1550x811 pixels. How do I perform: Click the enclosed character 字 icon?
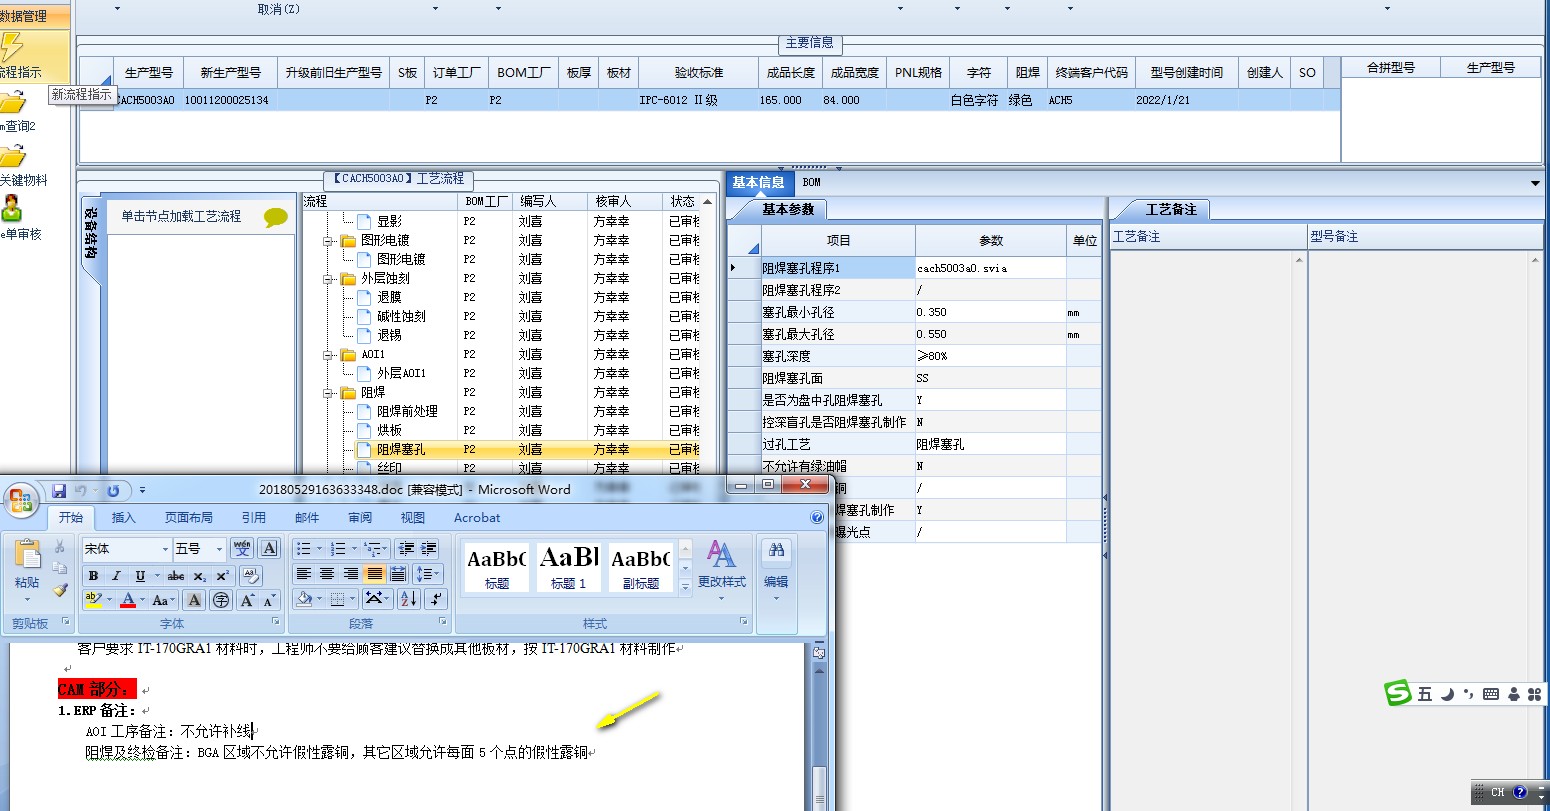(x=220, y=600)
